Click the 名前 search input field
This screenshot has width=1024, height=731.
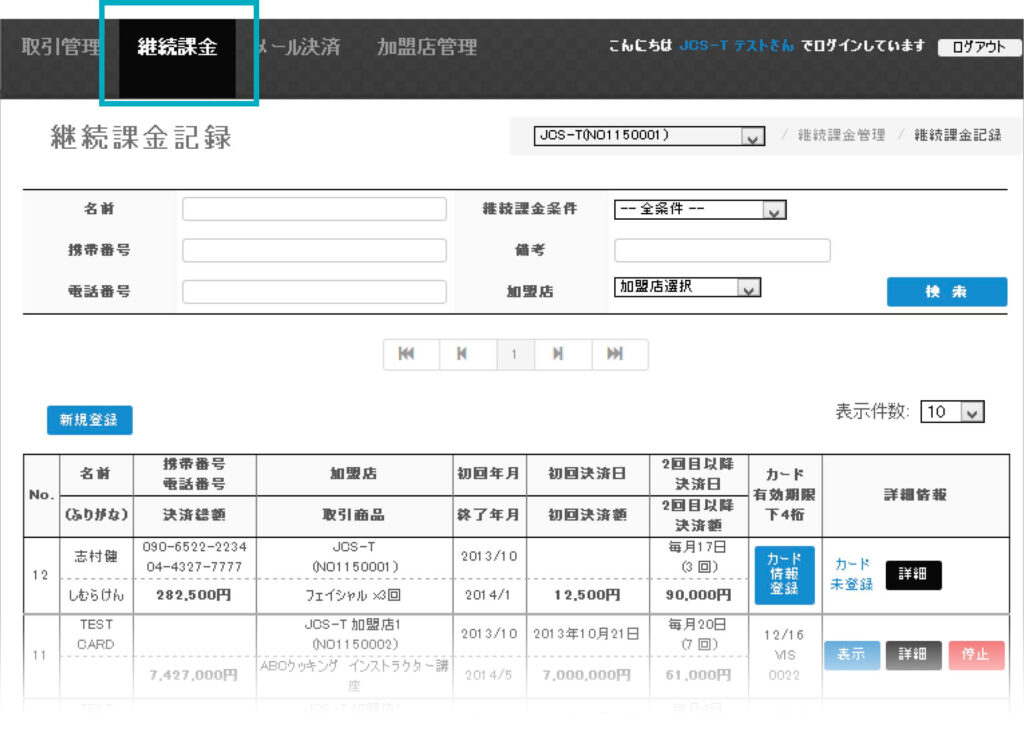point(314,209)
